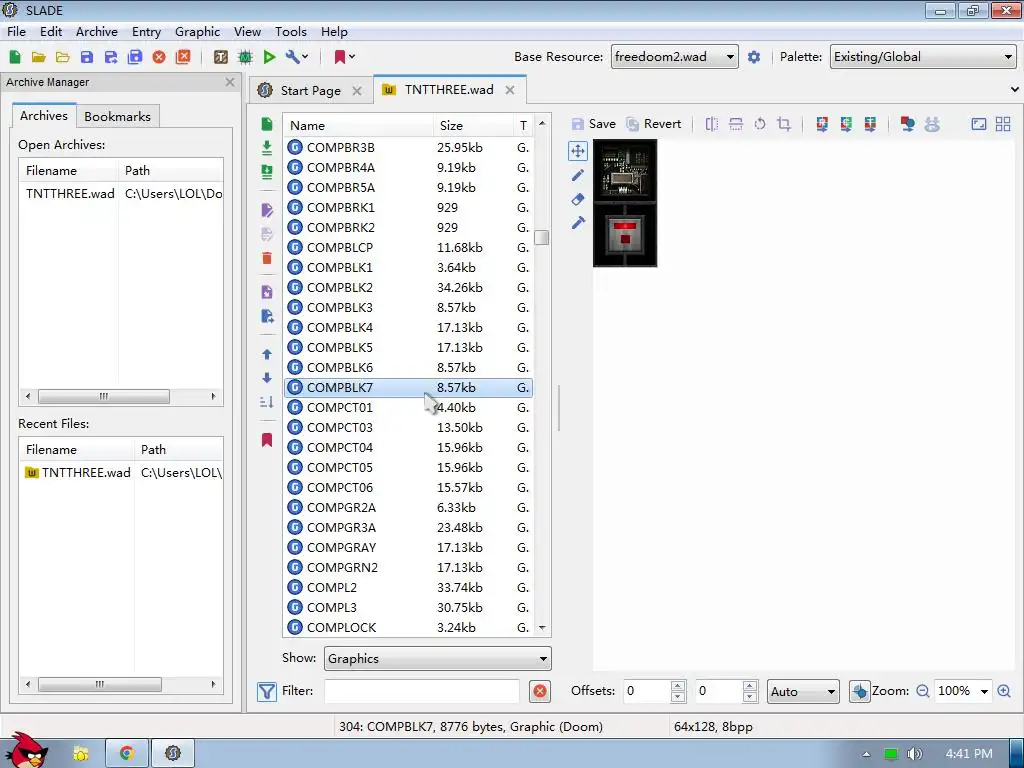Open the Show Graphics category dropdown
Image resolution: width=1024 pixels, height=768 pixels.
pos(438,658)
